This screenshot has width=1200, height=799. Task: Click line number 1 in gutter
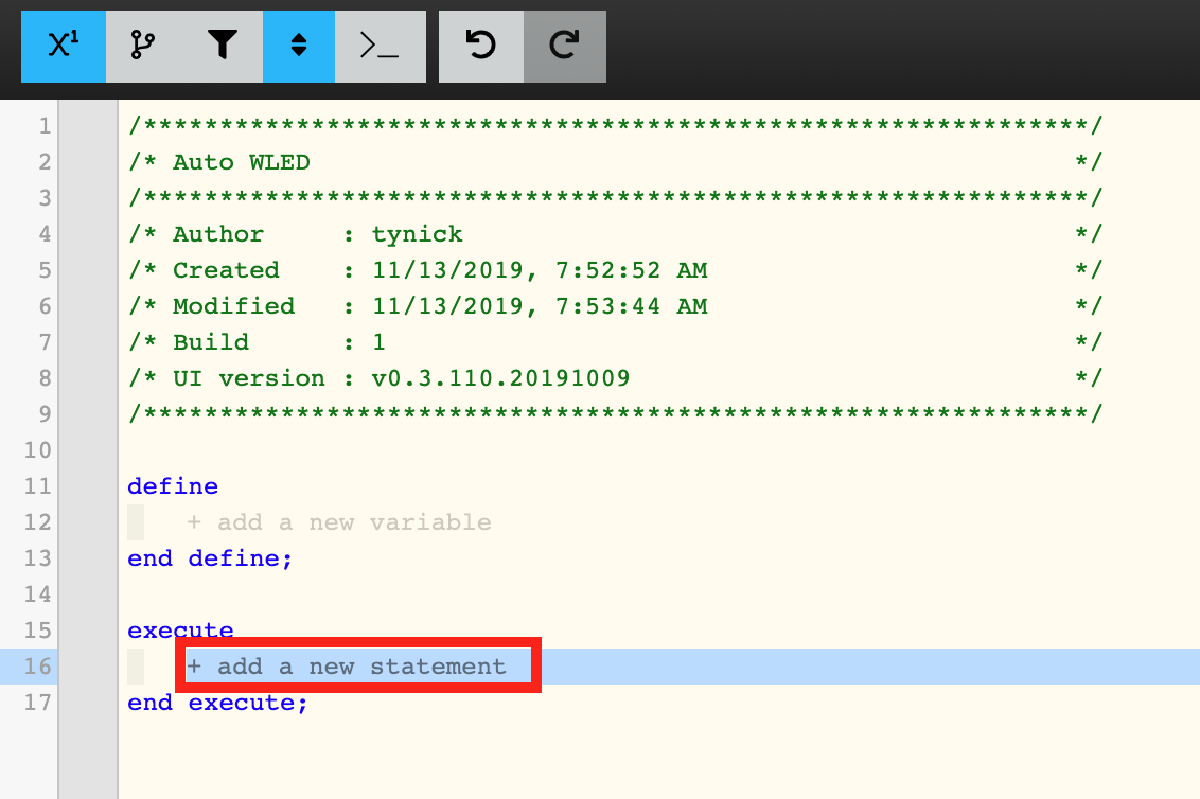pyautogui.click(x=44, y=126)
